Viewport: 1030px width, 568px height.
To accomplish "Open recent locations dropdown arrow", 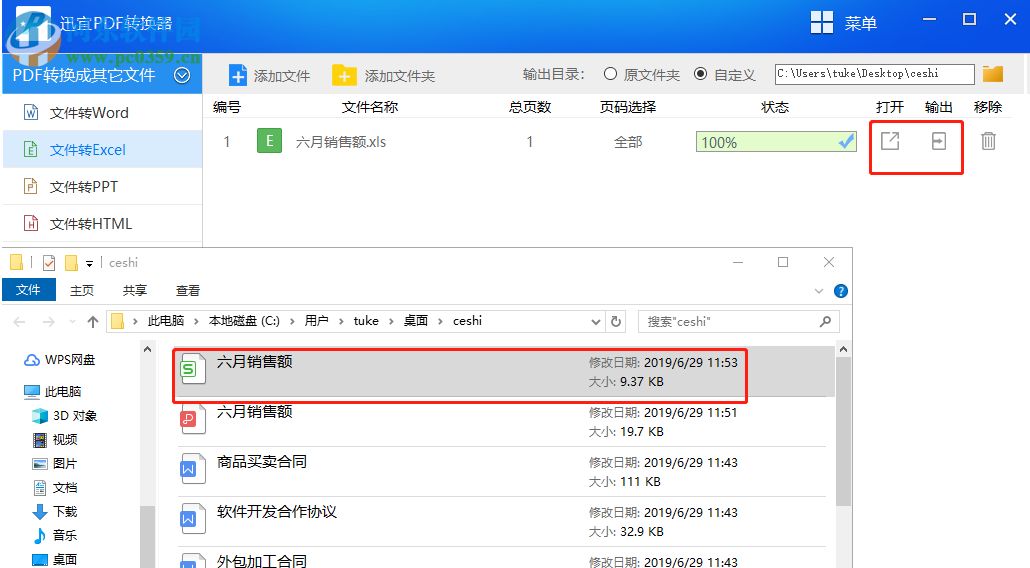I will click(72, 322).
